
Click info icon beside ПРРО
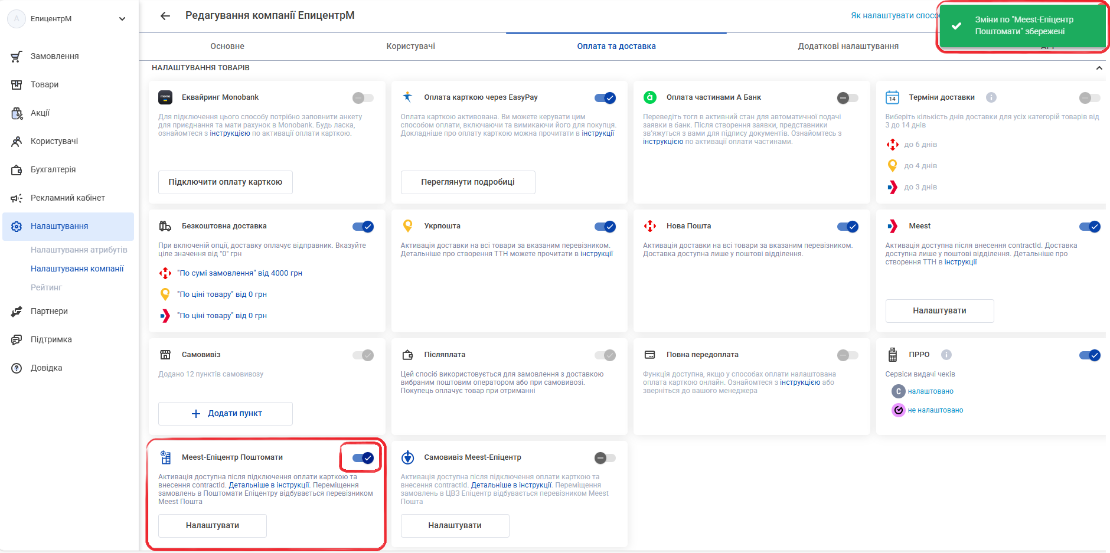pos(946,355)
